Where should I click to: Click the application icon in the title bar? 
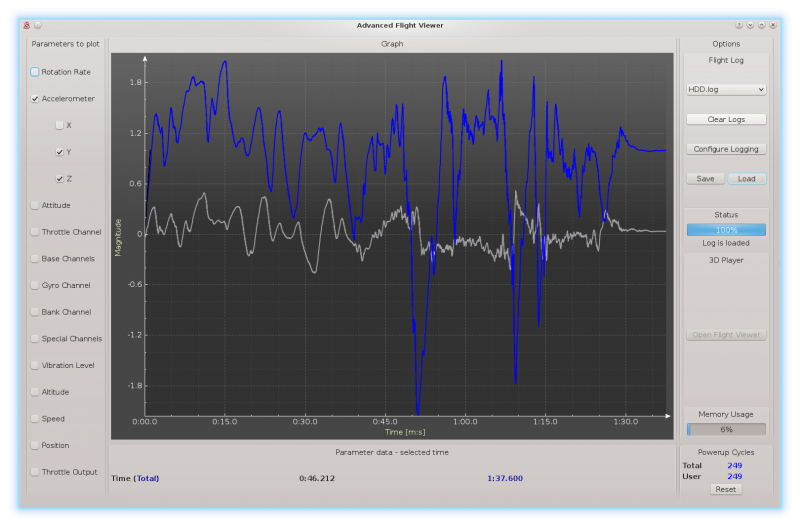click(27, 25)
